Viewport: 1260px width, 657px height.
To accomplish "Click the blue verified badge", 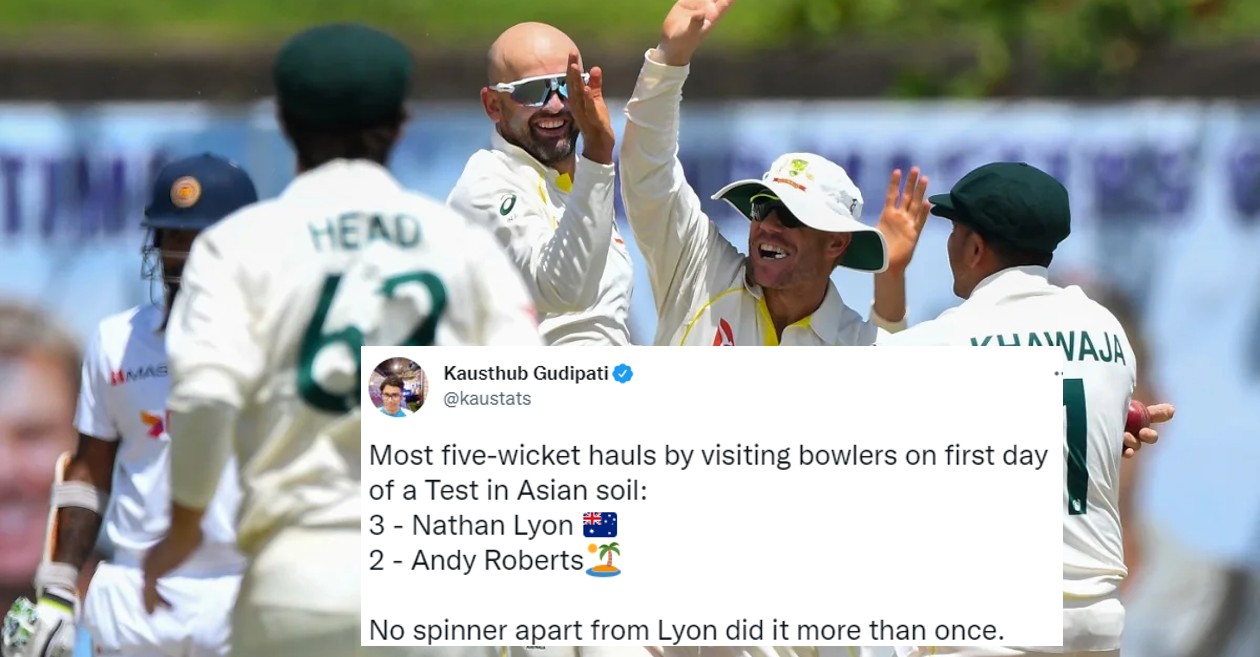I will [622, 374].
